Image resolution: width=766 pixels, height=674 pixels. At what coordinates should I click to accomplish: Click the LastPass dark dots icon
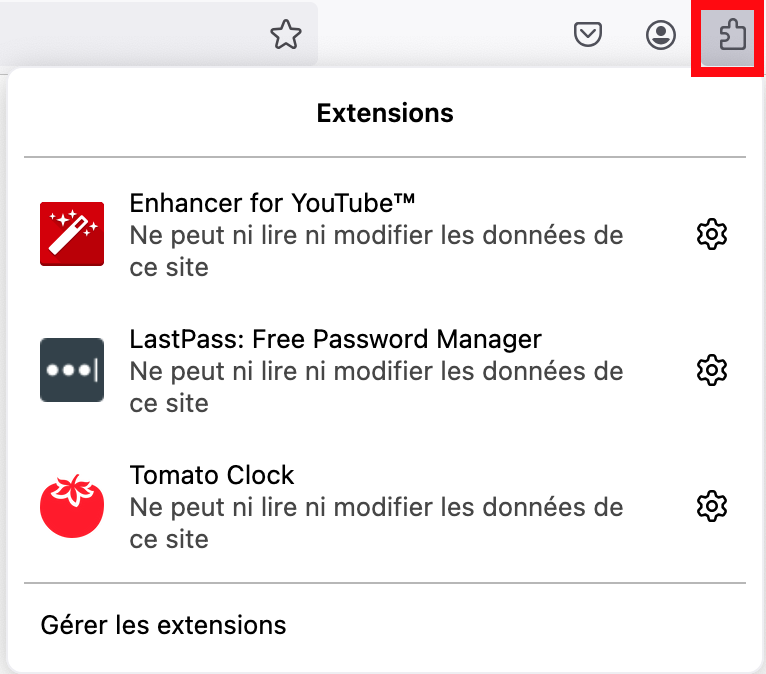[72, 370]
